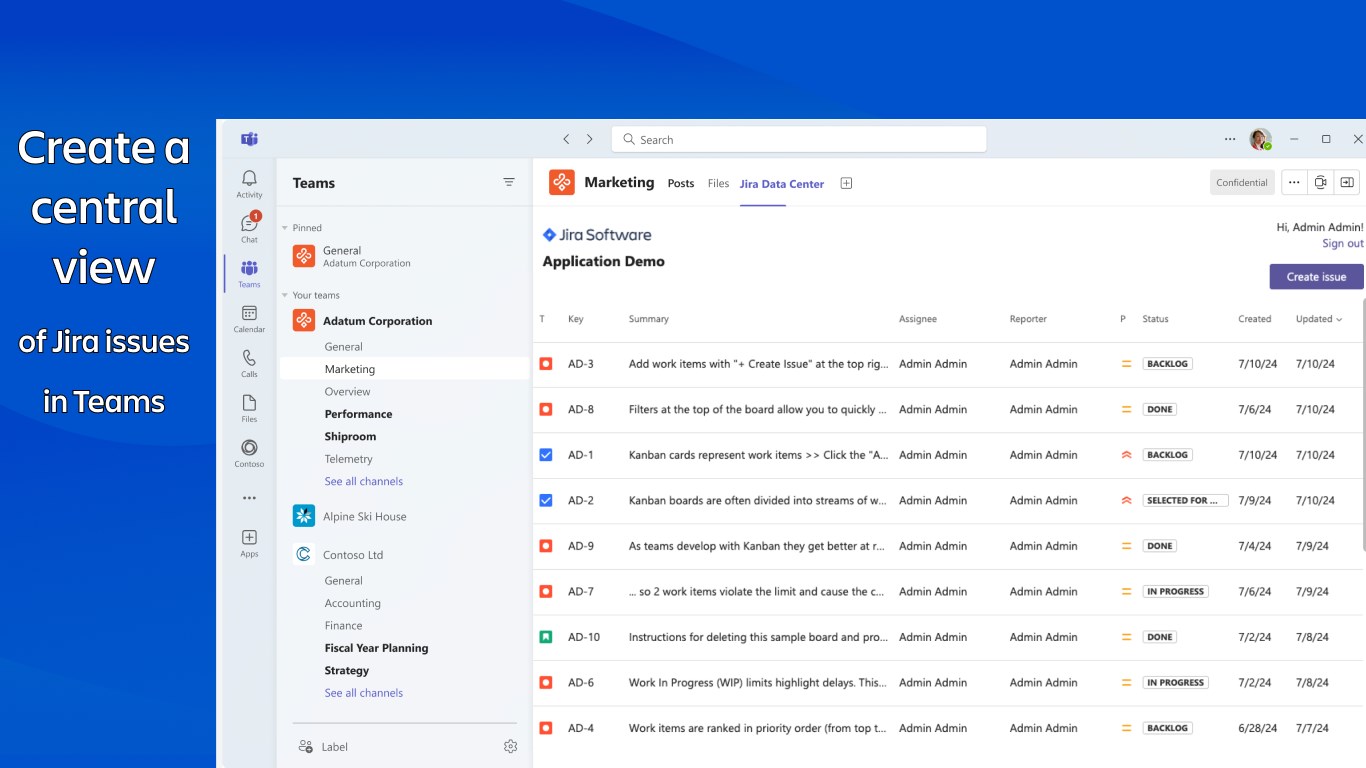Image resolution: width=1366 pixels, height=768 pixels.
Task: Start a meeting with the camera icon
Action: tap(1321, 182)
